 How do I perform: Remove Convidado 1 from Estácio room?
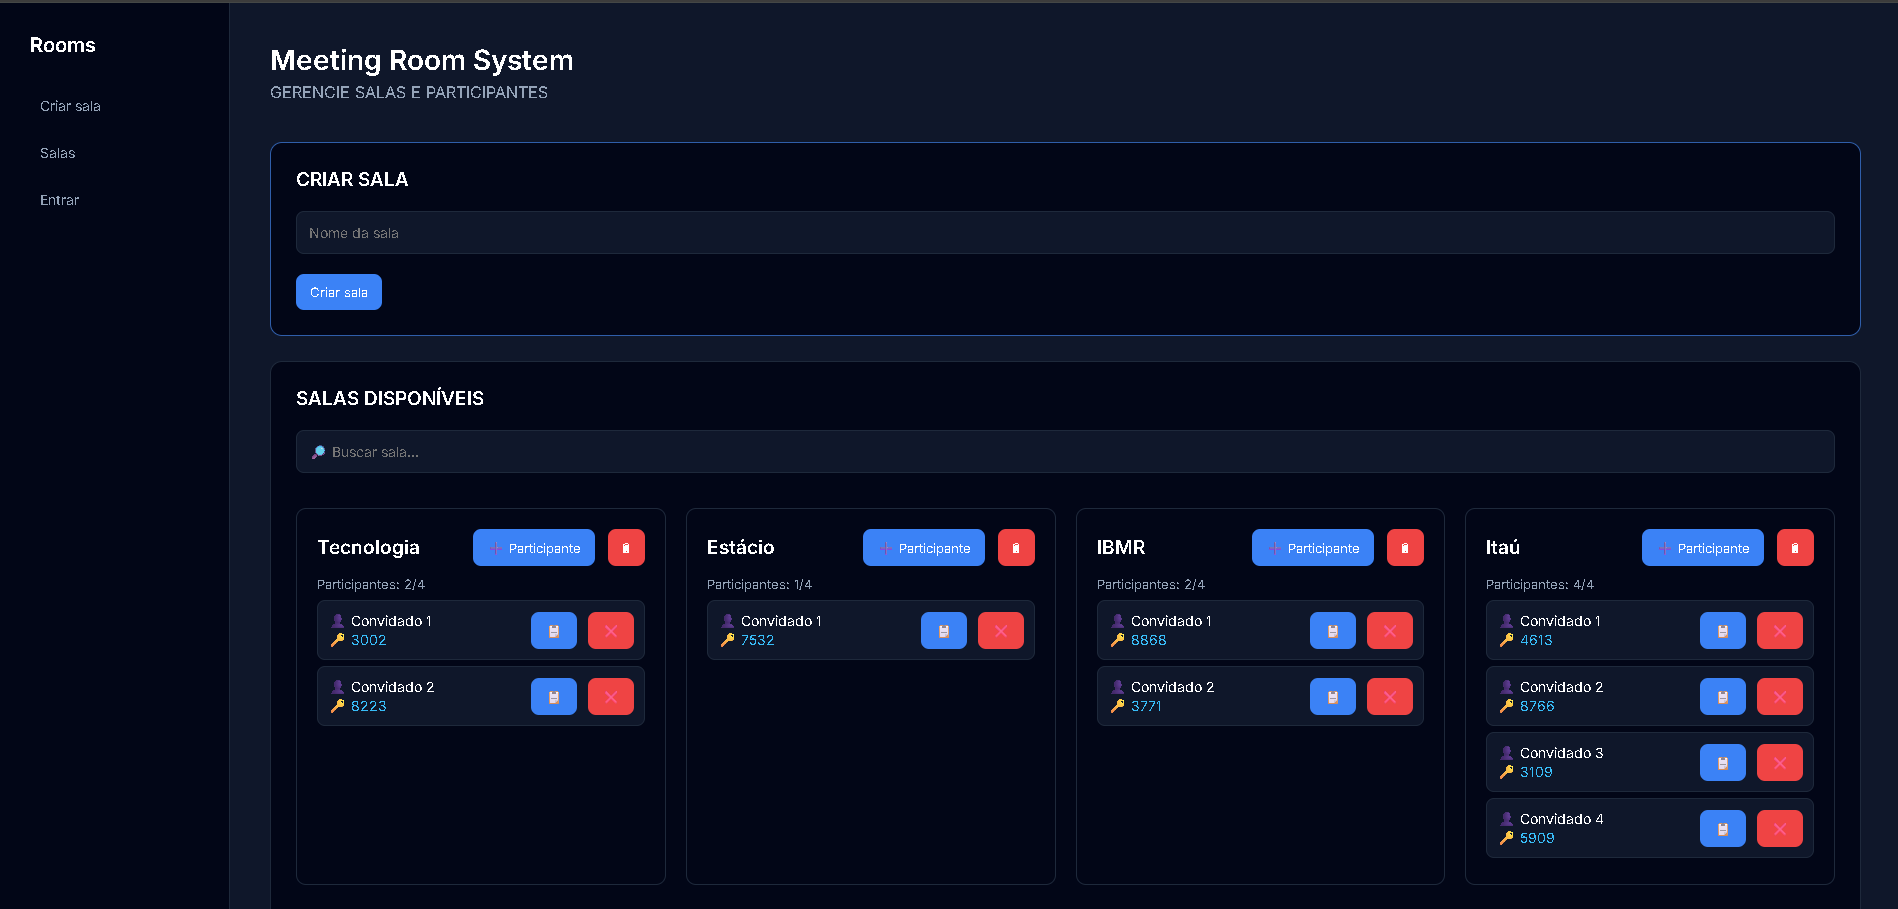(x=1001, y=631)
